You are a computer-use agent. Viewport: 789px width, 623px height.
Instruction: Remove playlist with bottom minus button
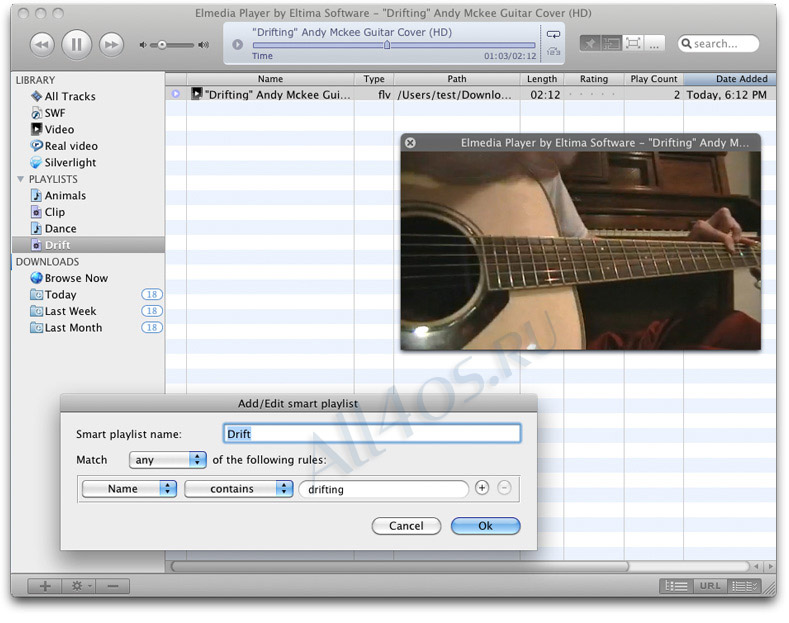click(x=113, y=586)
